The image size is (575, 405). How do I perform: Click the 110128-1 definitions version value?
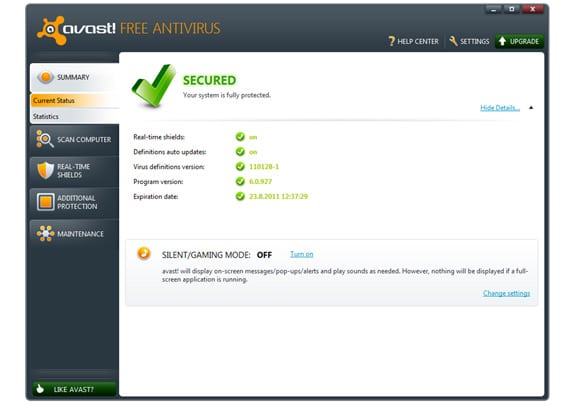point(264,167)
